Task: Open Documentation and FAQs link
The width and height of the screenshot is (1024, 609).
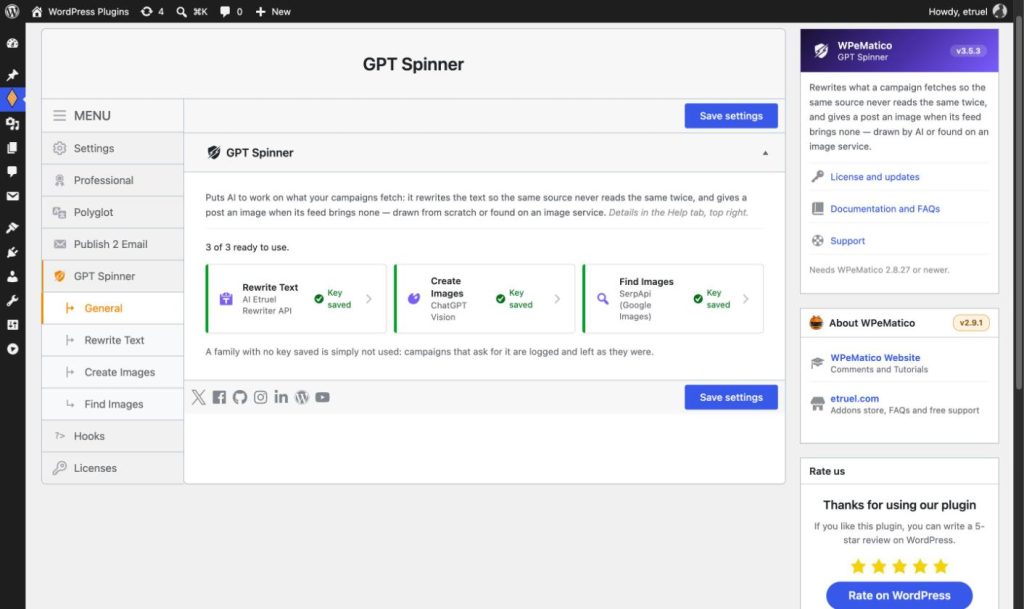Action: [885, 209]
